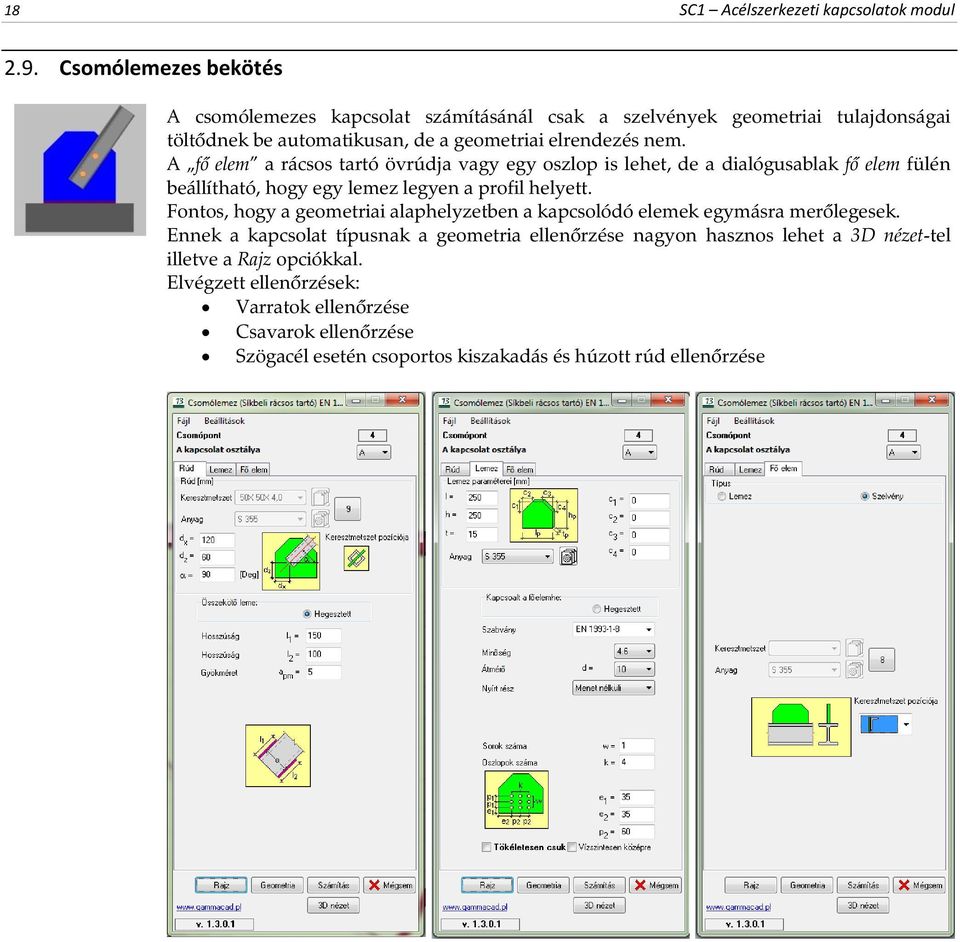The image size is (960, 942).
Task: Open the www.gammacad.pl link in the left dialog
Action: 209,907
